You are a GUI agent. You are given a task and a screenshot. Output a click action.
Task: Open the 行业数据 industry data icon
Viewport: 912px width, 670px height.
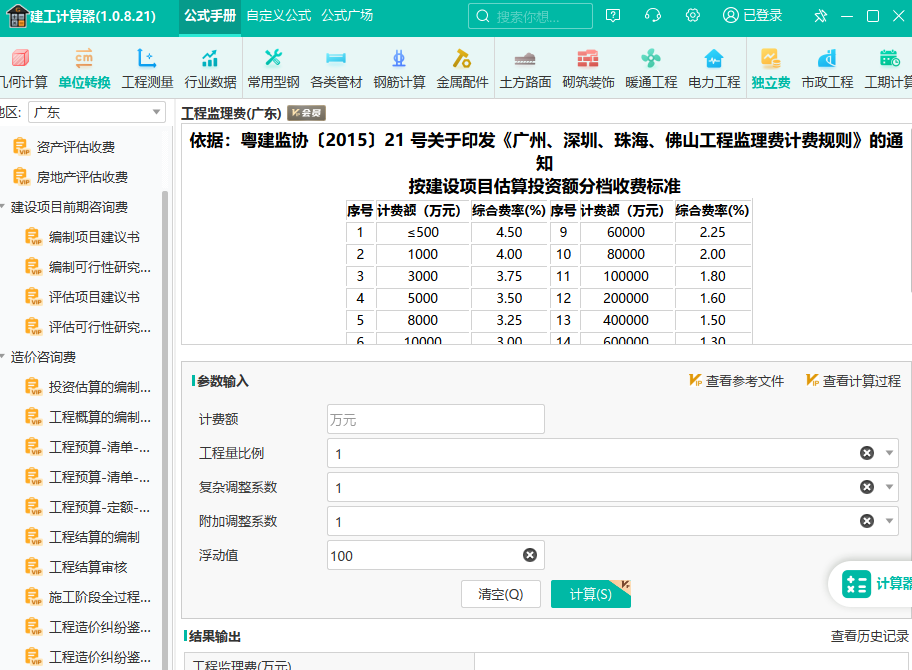coord(210,69)
